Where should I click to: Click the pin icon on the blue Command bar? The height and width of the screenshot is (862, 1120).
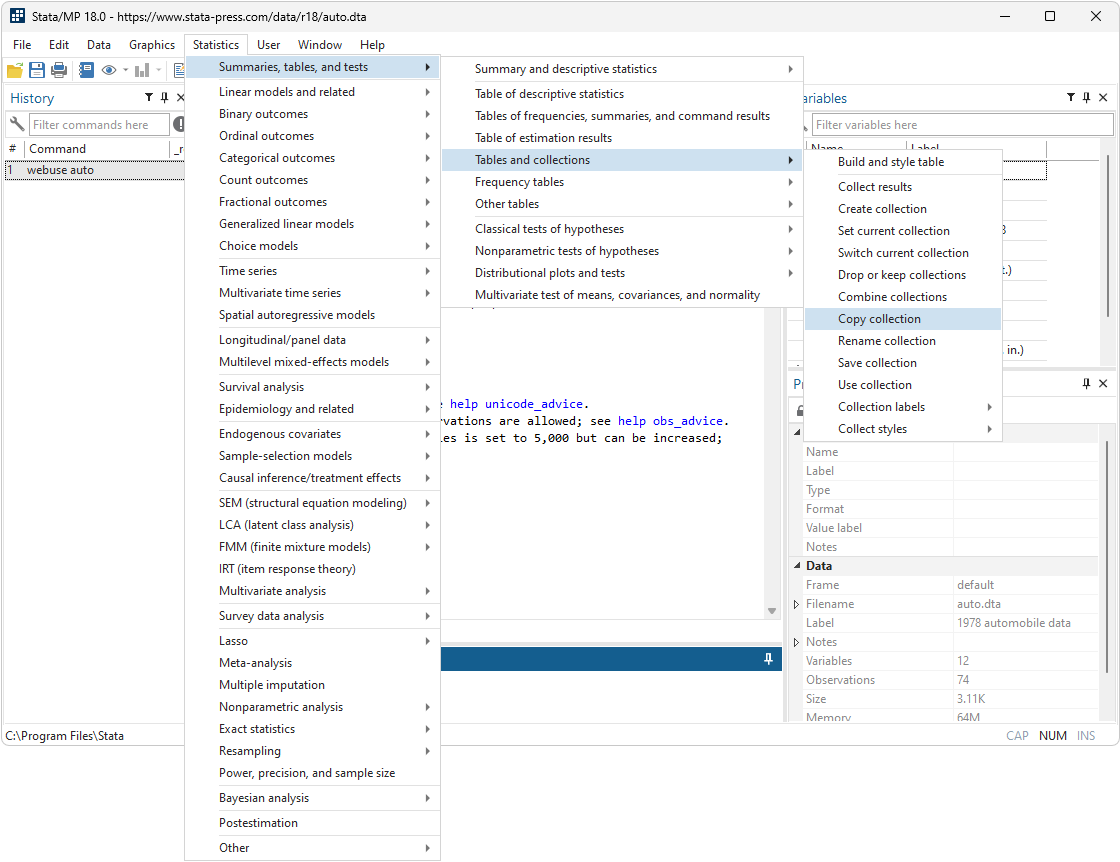(x=769, y=658)
